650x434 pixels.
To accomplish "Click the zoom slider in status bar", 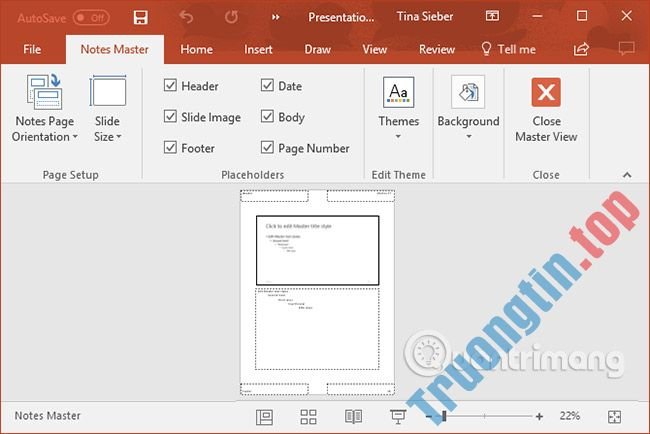I will coord(483,416).
